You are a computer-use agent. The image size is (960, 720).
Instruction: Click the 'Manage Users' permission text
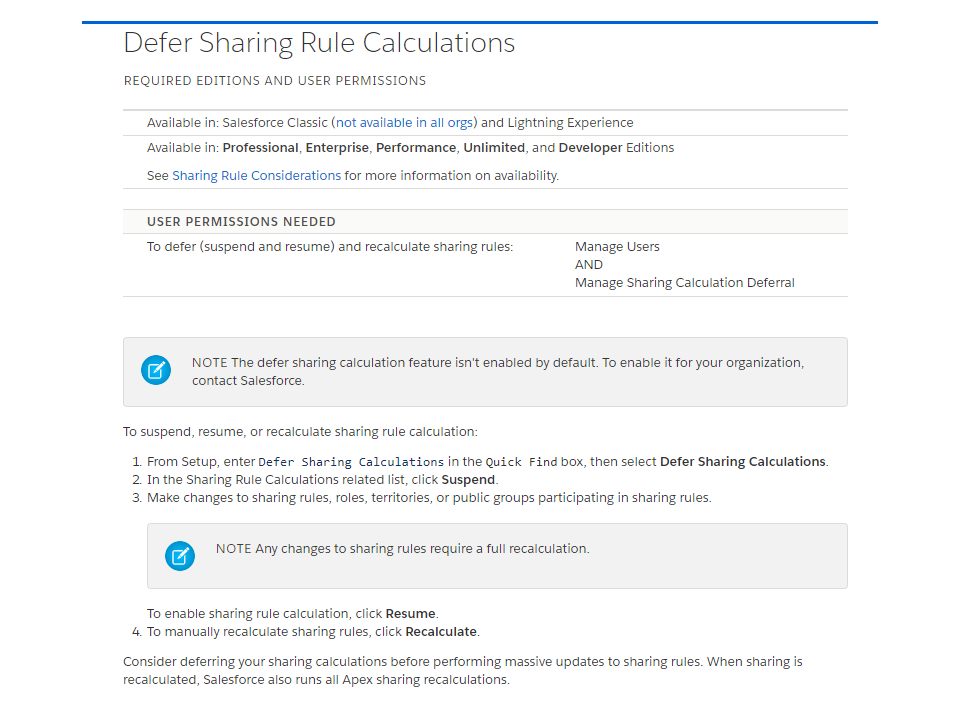617,247
